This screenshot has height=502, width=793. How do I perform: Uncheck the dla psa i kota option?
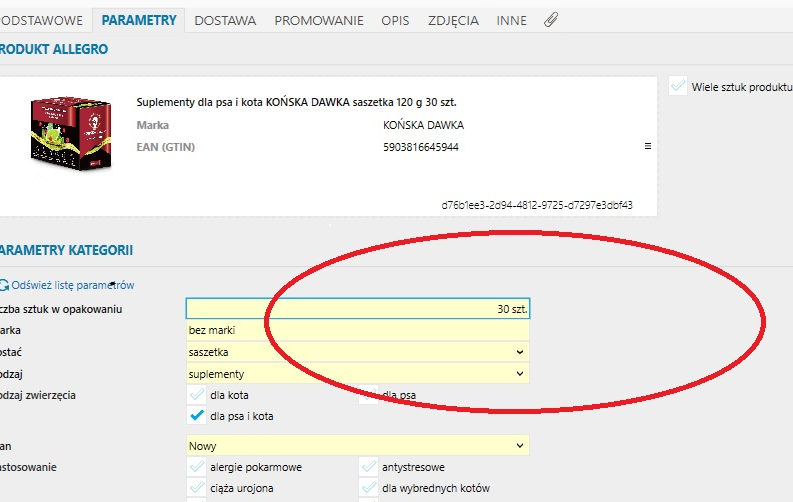pos(197,416)
